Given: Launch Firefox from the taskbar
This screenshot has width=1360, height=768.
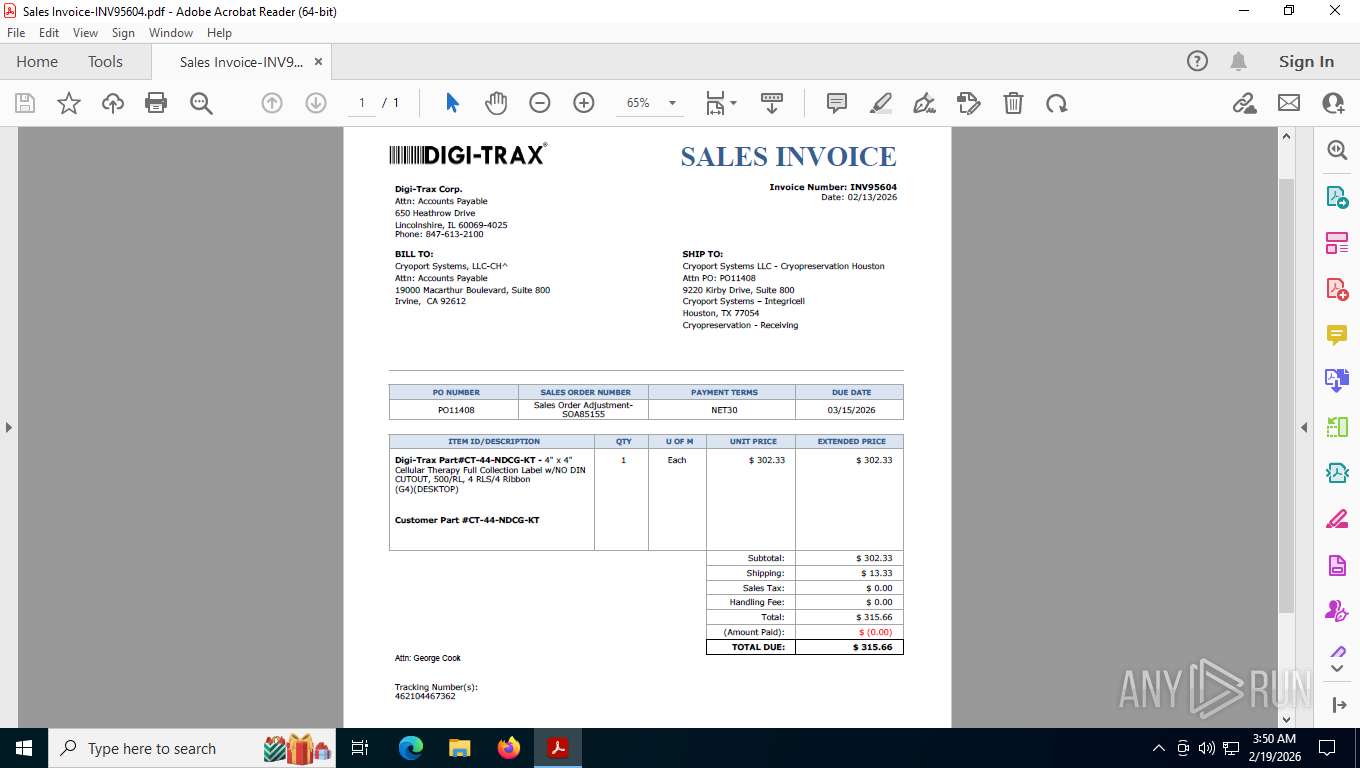Looking at the screenshot, I should click(x=509, y=748).
